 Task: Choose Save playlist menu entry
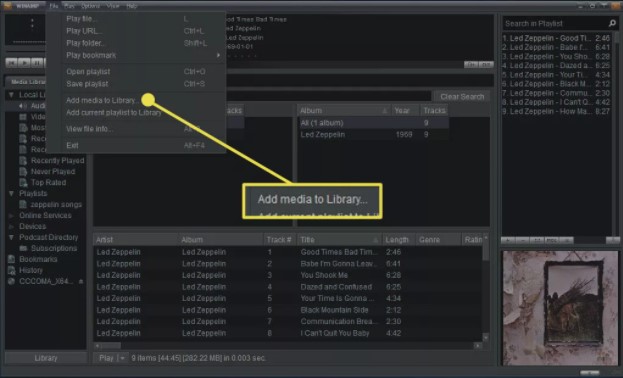tap(136, 84)
